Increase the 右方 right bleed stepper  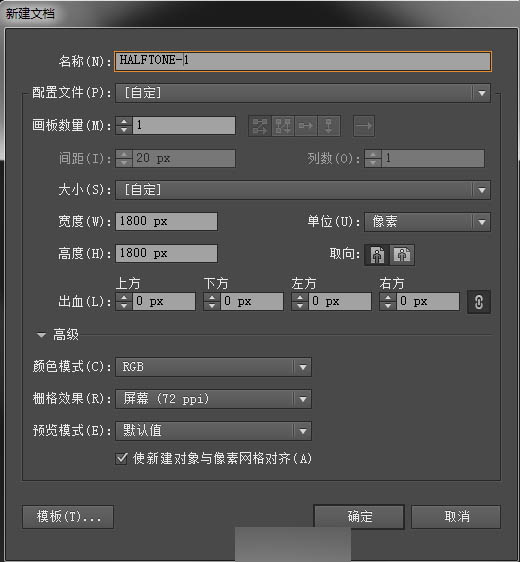point(388,297)
